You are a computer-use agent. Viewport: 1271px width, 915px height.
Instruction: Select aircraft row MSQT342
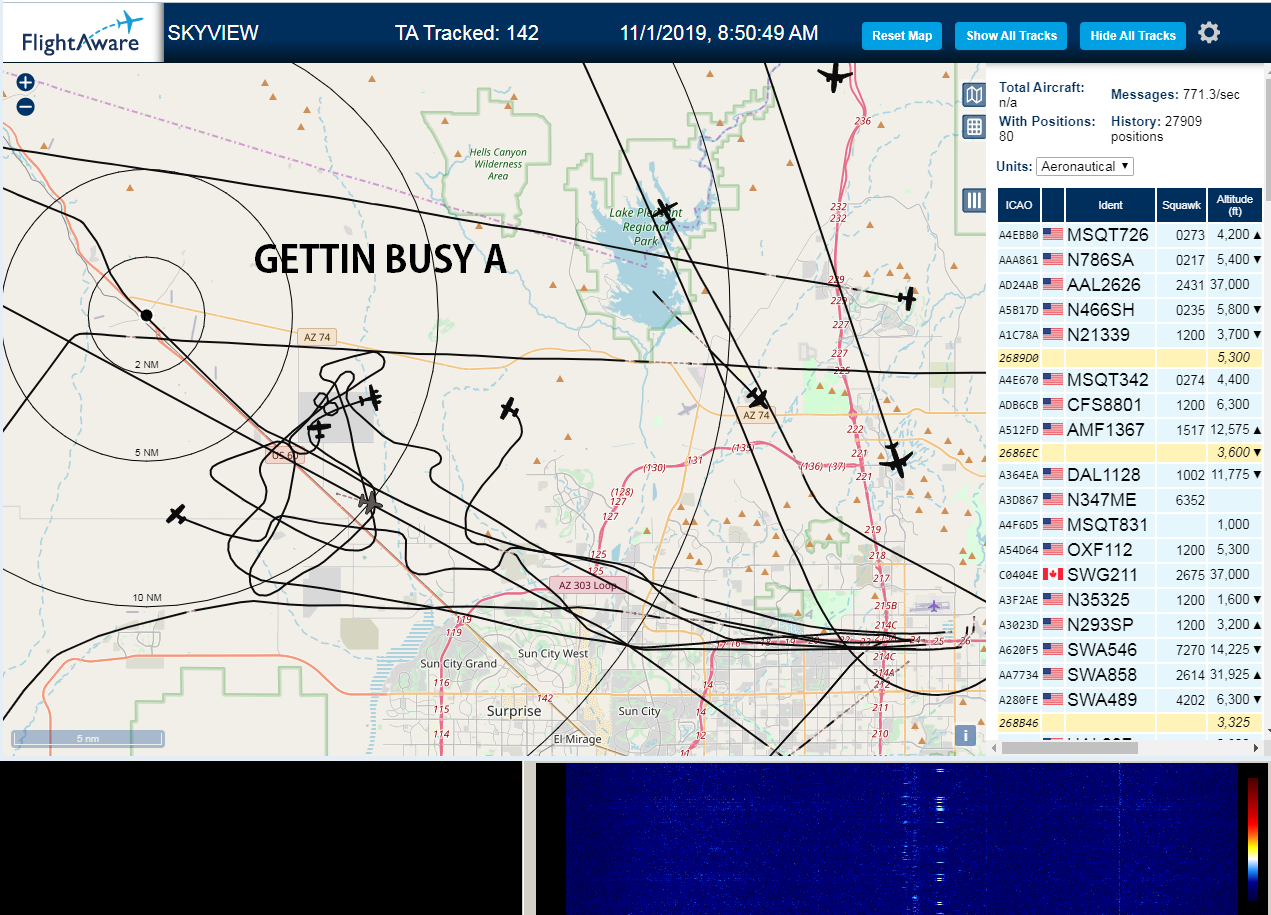click(1130, 380)
